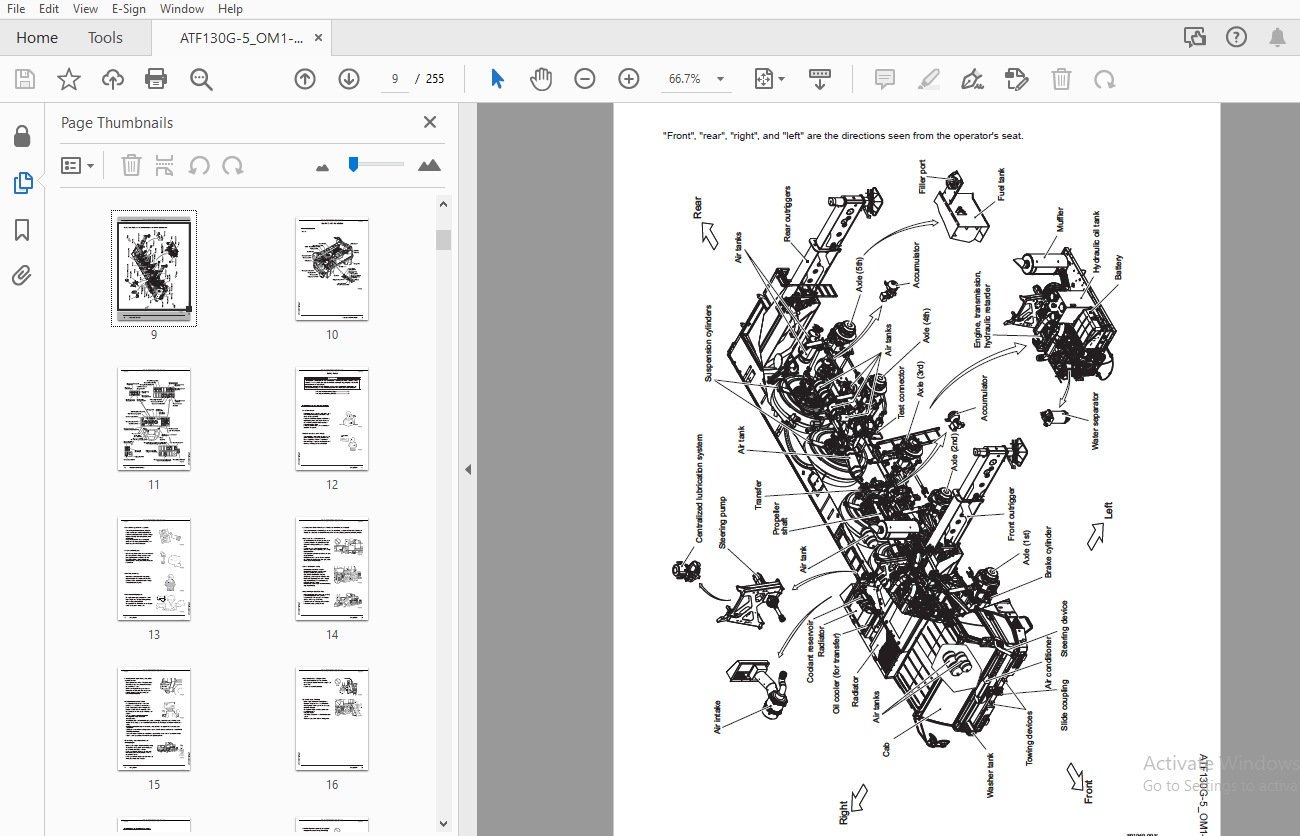
Task: Click the thumbnails panel scroll down arrow
Action: (x=444, y=824)
